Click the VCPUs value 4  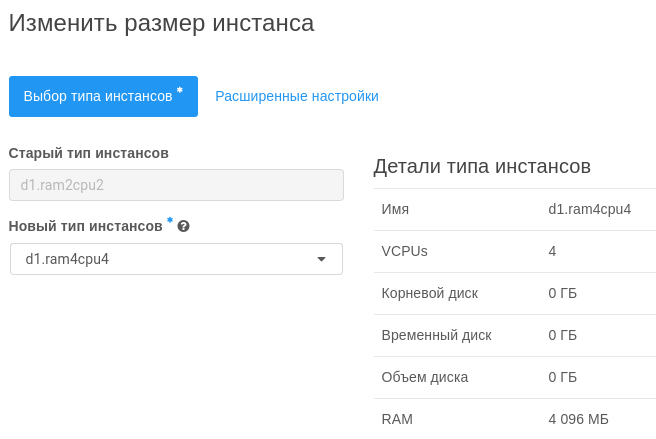tap(552, 251)
